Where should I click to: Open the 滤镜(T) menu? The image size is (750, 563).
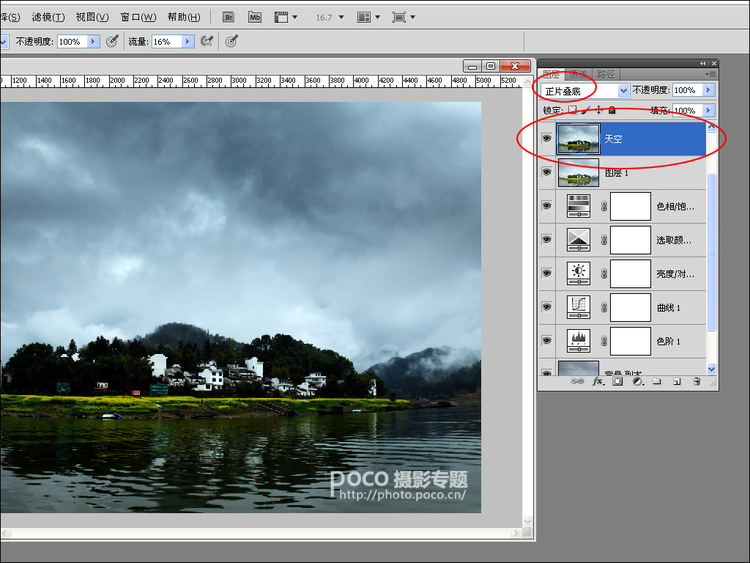pyautogui.click(x=48, y=17)
